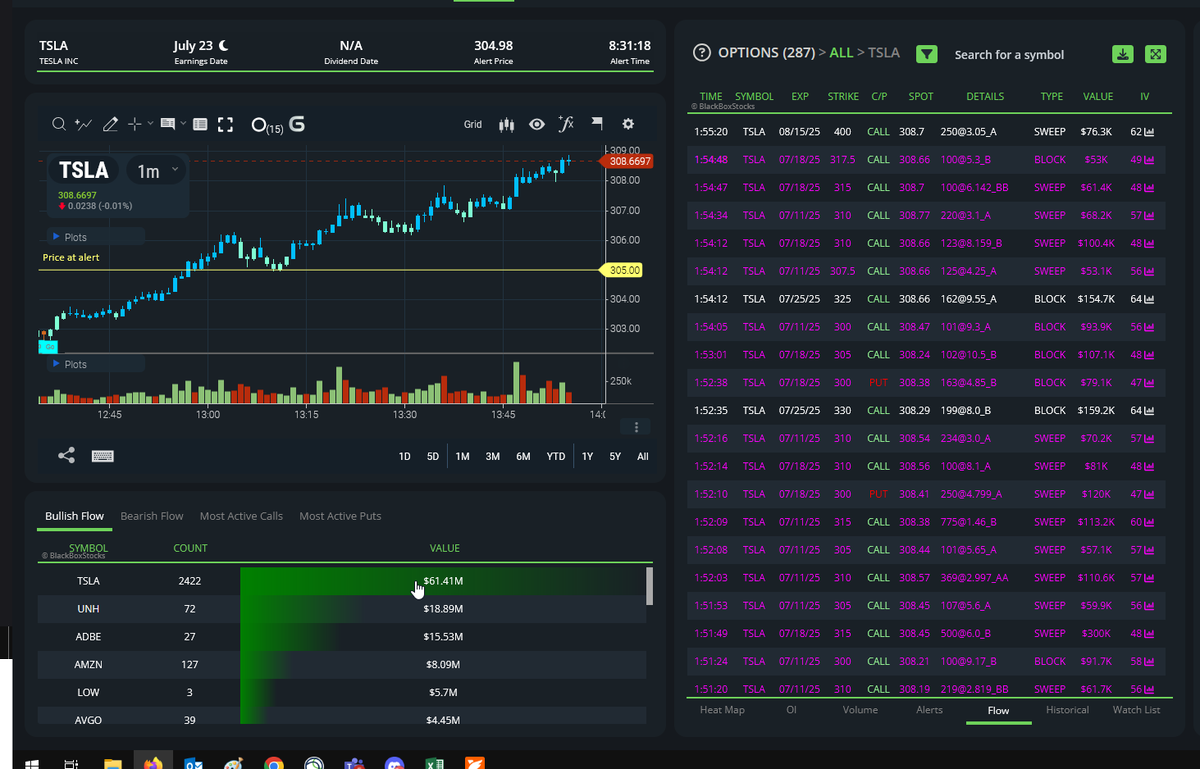Open Most Active Puts tab

click(x=340, y=516)
